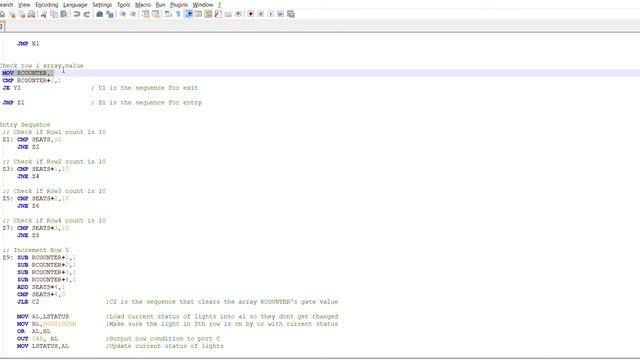Image resolution: width=640 pixels, height=360 pixels.
Task: Click the Close document toolbar icon
Action: pyautogui.click(x=12, y=14)
